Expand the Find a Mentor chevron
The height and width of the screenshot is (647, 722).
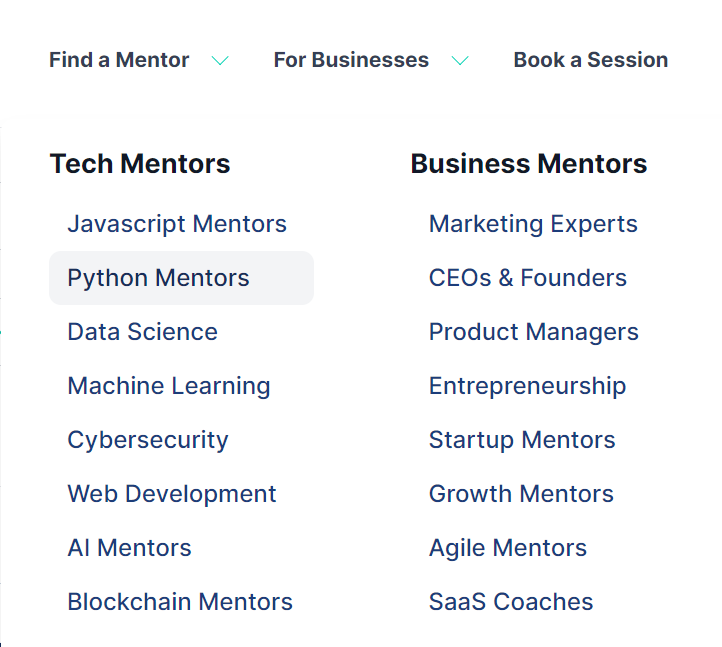[220, 61]
